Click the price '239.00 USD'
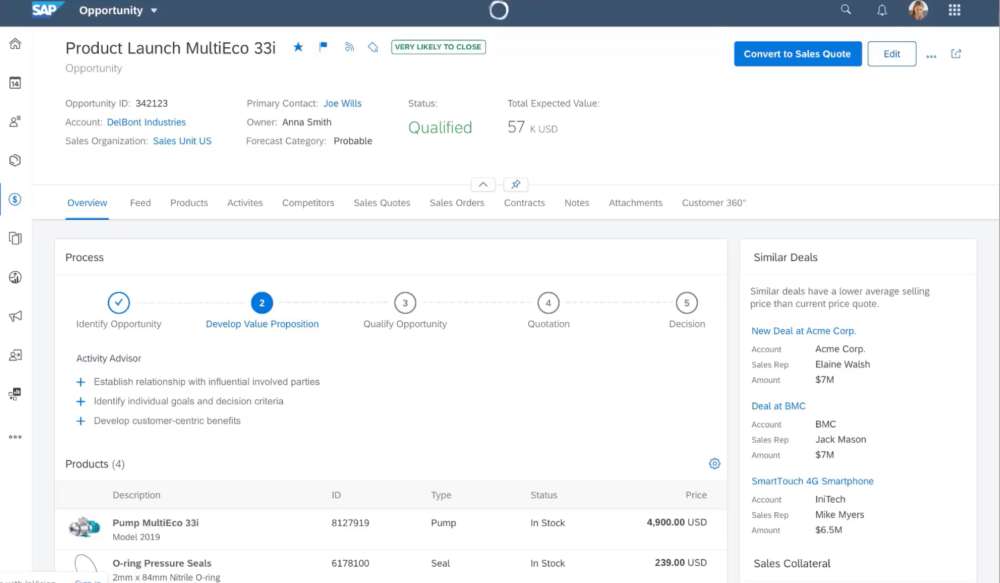 [680, 563]
